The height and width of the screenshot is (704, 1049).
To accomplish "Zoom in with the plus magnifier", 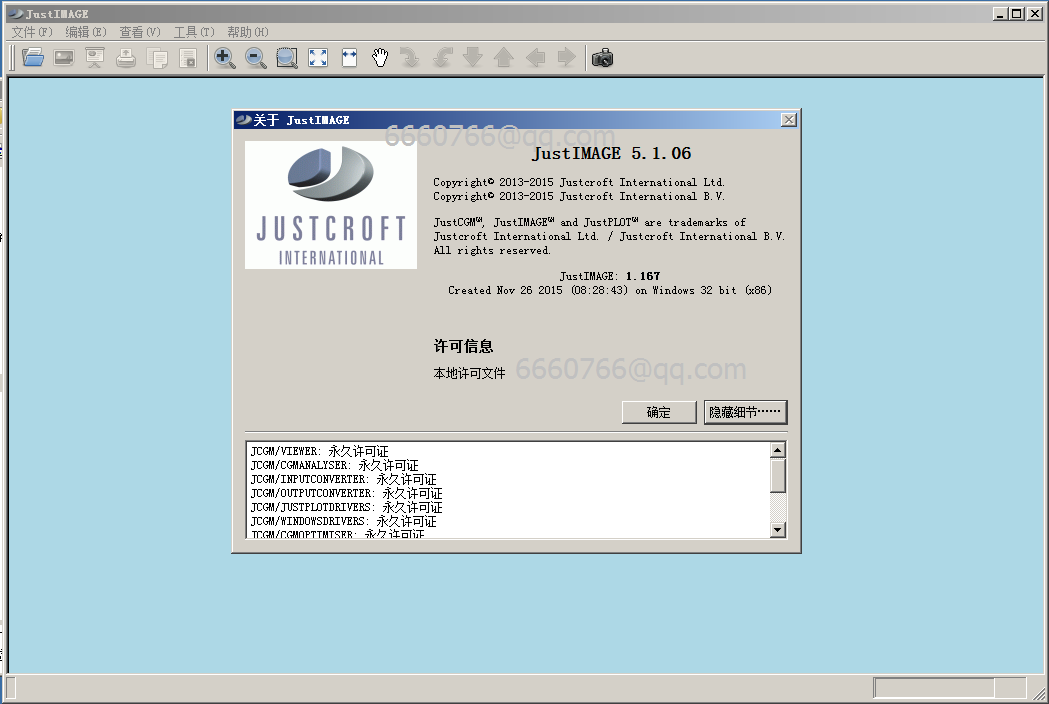I will [224, 58].
